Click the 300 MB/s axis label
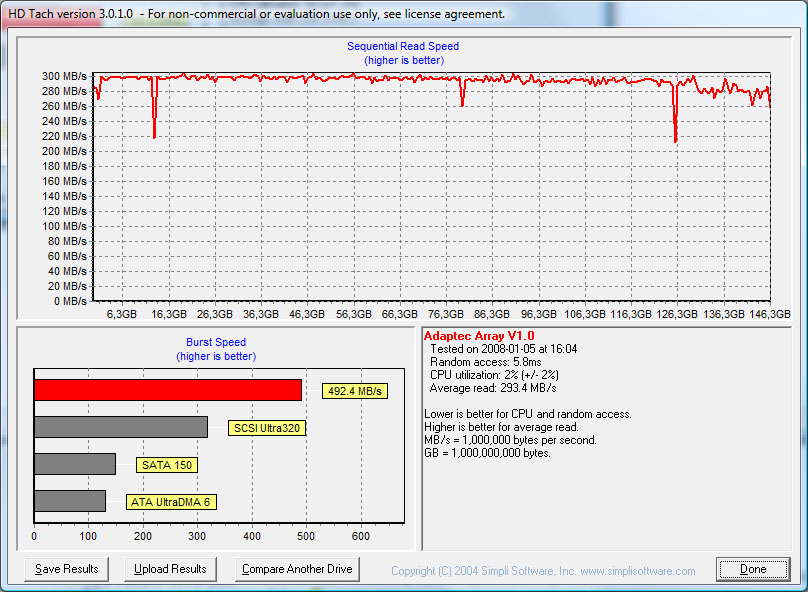 [64, 76]
